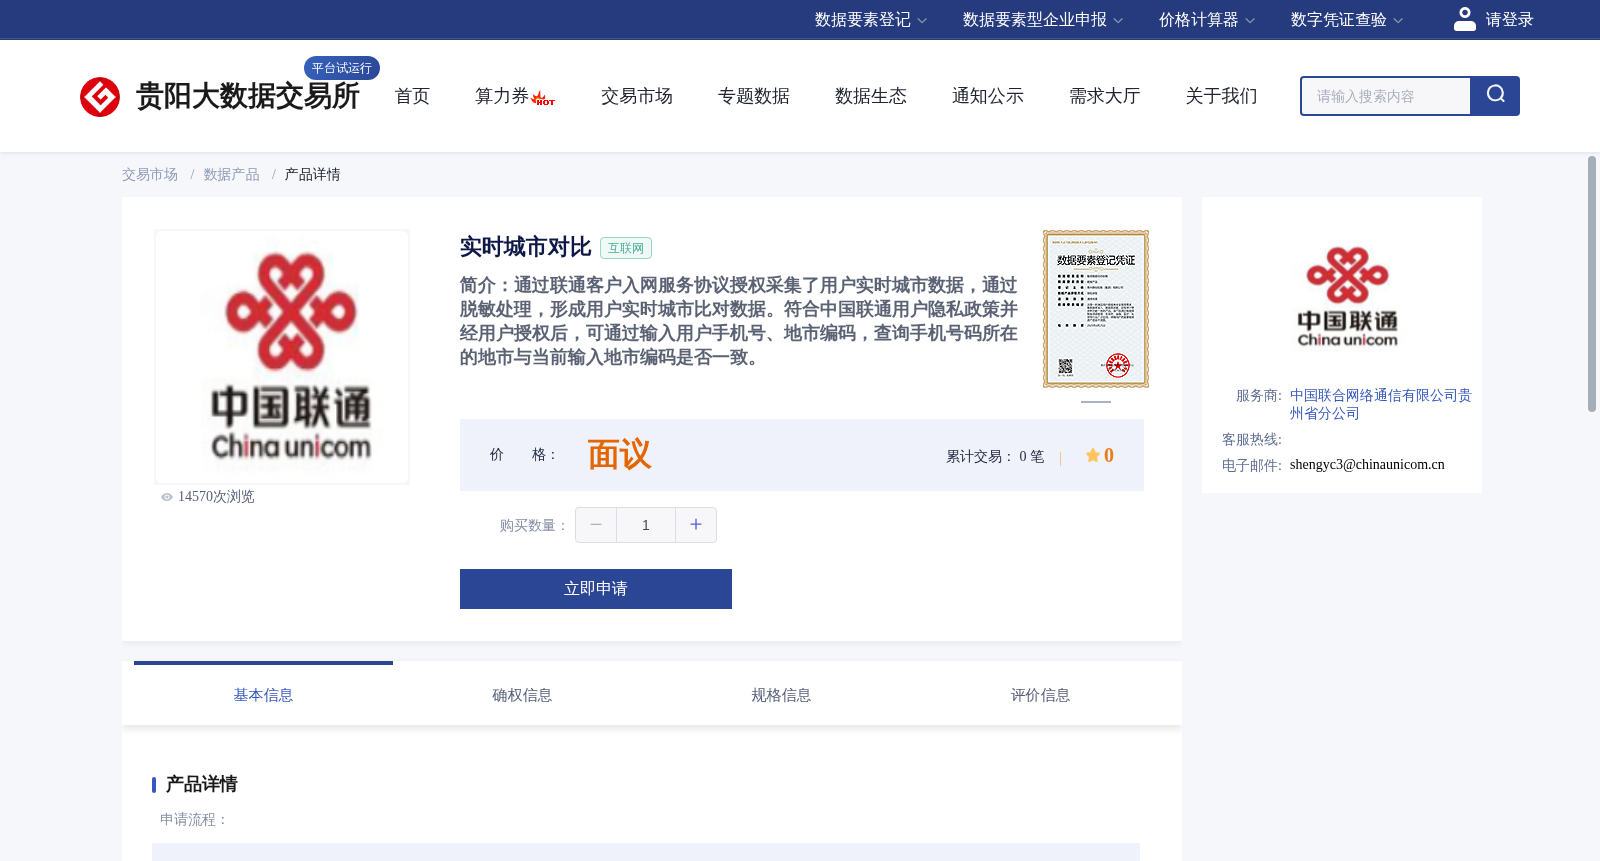The image size is (1600, 861).
Task: Click the 请登录 login link
Action: pos(1509,20)
